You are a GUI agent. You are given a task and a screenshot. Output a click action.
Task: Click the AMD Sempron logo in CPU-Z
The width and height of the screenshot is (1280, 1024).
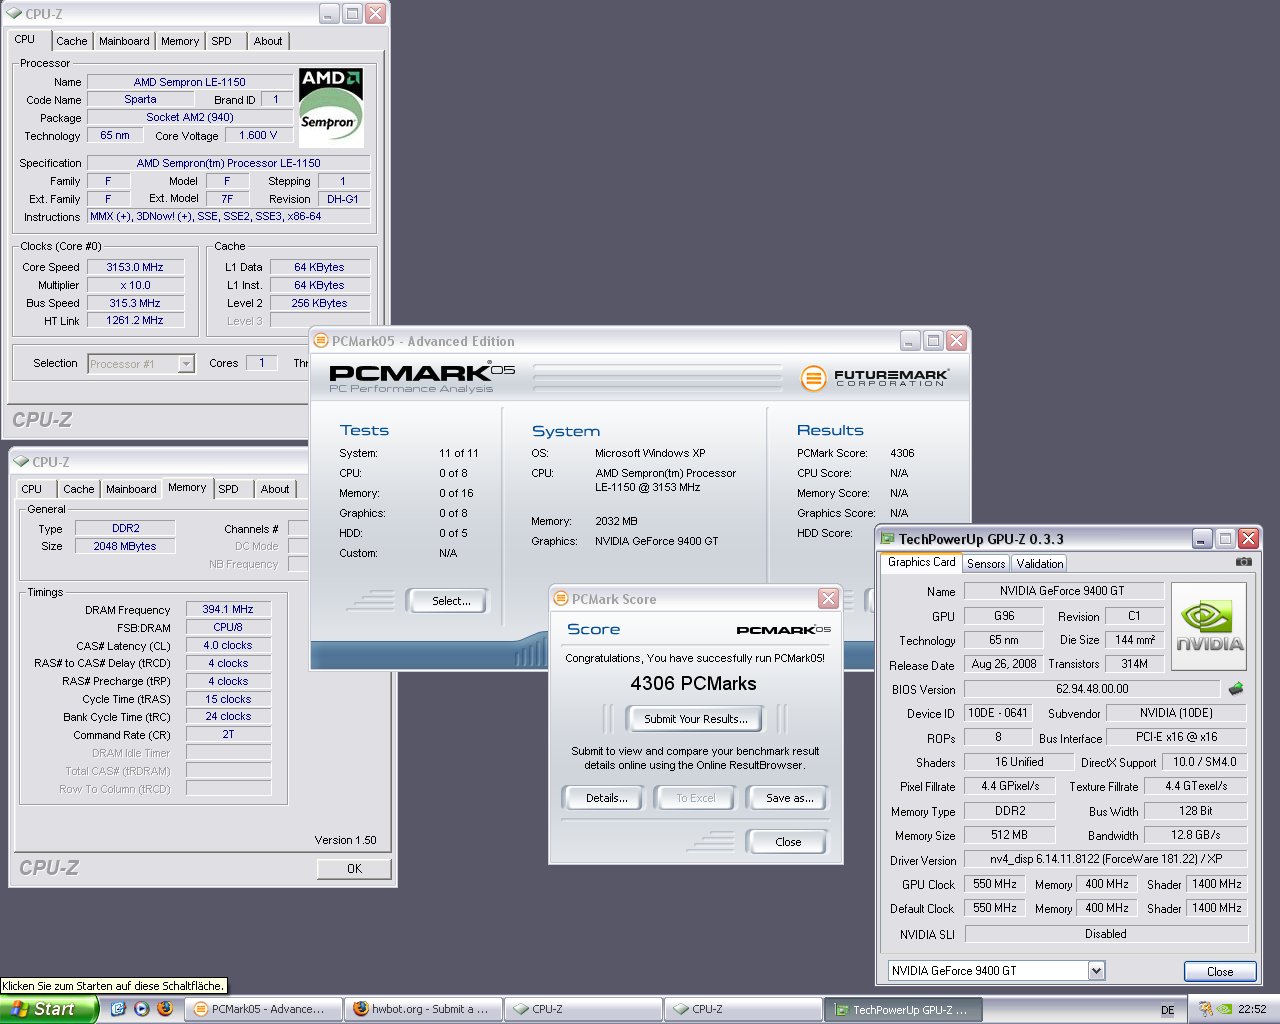(331, 108)
